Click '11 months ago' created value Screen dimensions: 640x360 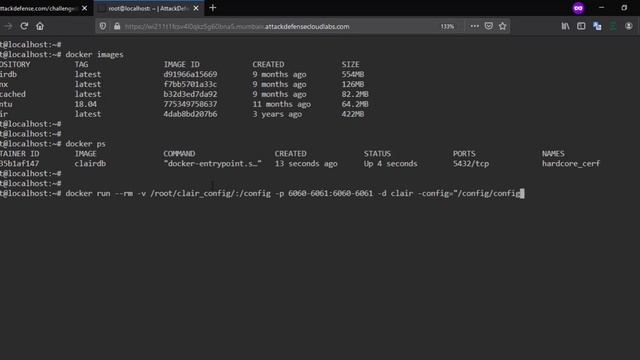point(281,104)
